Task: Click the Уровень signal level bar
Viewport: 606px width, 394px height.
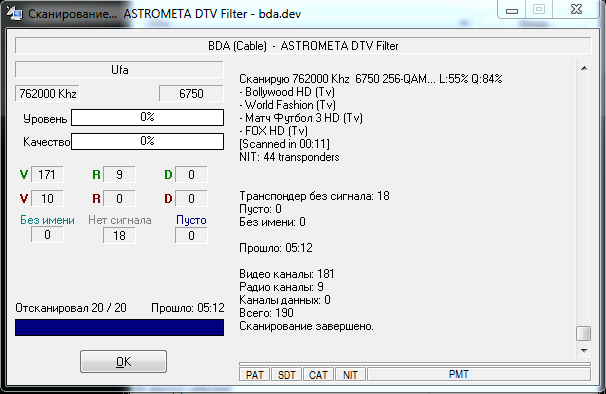Action: (x=147, y=117)
